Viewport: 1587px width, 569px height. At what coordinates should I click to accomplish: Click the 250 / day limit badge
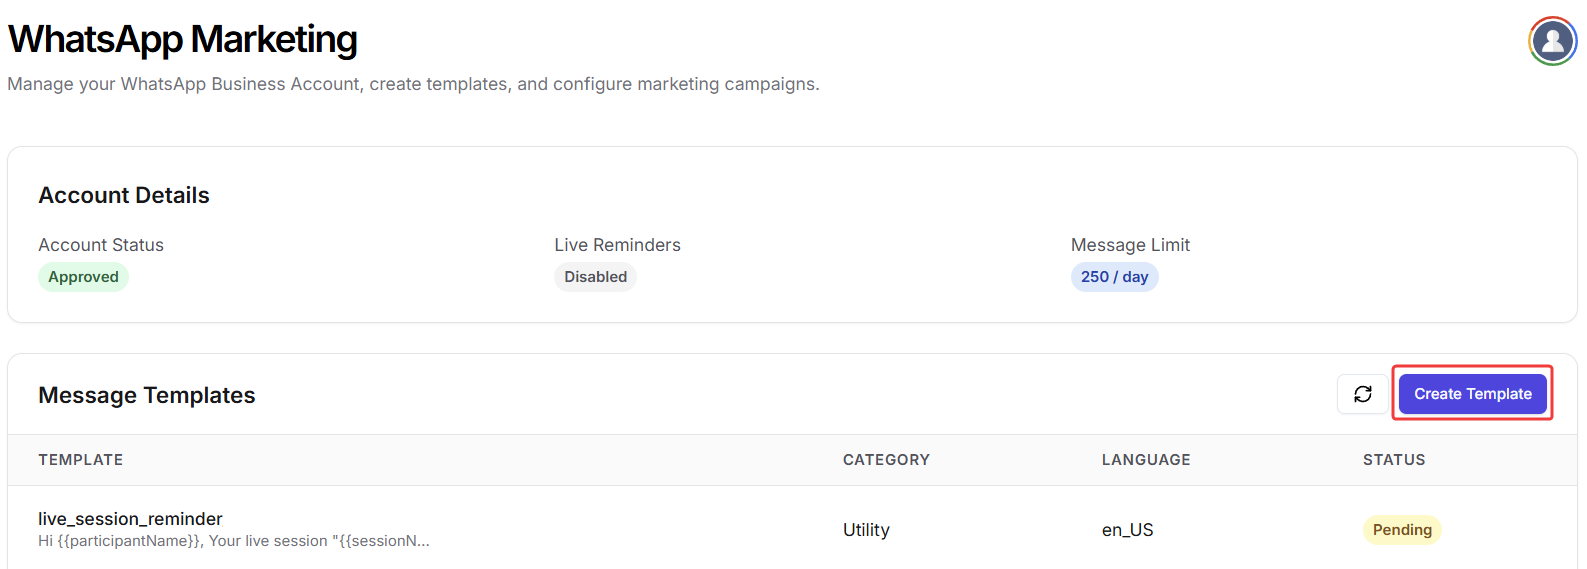click(x=1114, y=277)
